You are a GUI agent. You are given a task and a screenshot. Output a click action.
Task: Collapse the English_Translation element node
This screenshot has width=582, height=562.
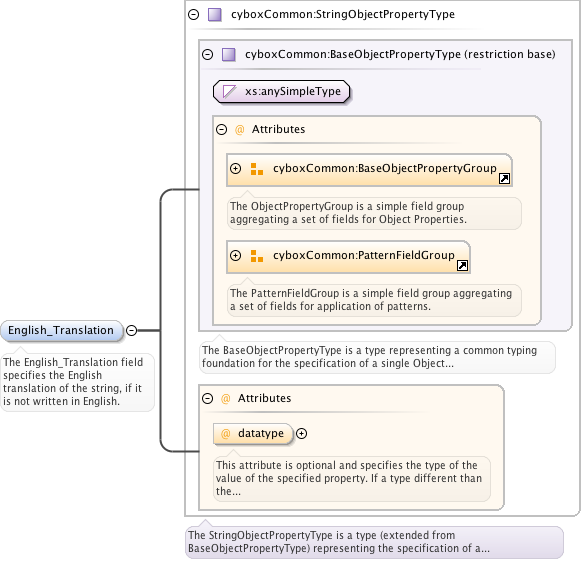[131, 330]
